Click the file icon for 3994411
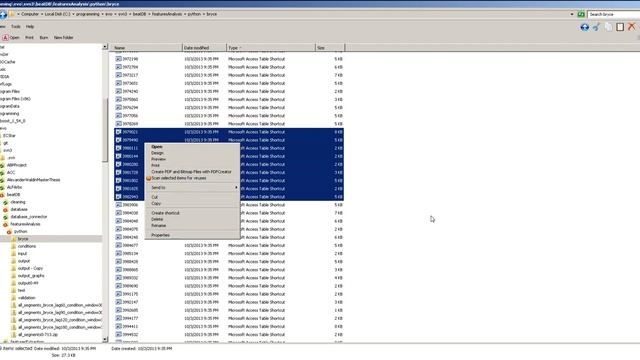This screenshot has height=360, width=640. [x=118, y=327]
